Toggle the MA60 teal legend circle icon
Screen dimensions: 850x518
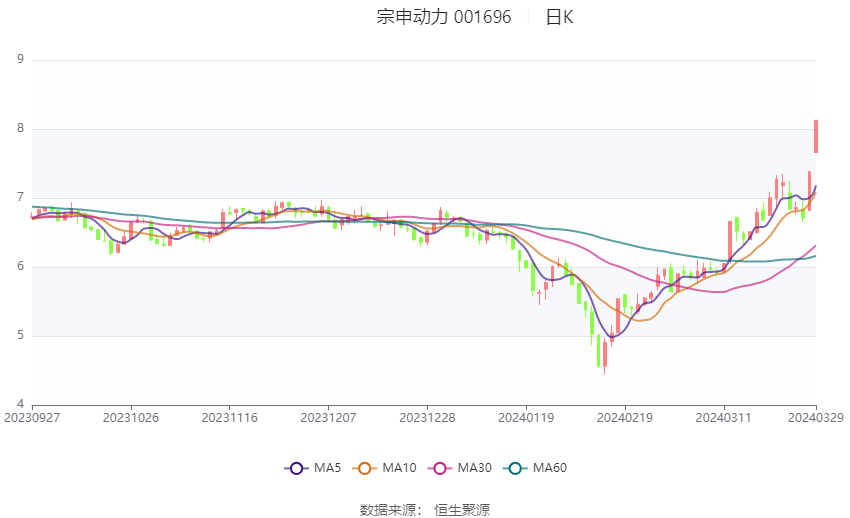pos(515,468)
